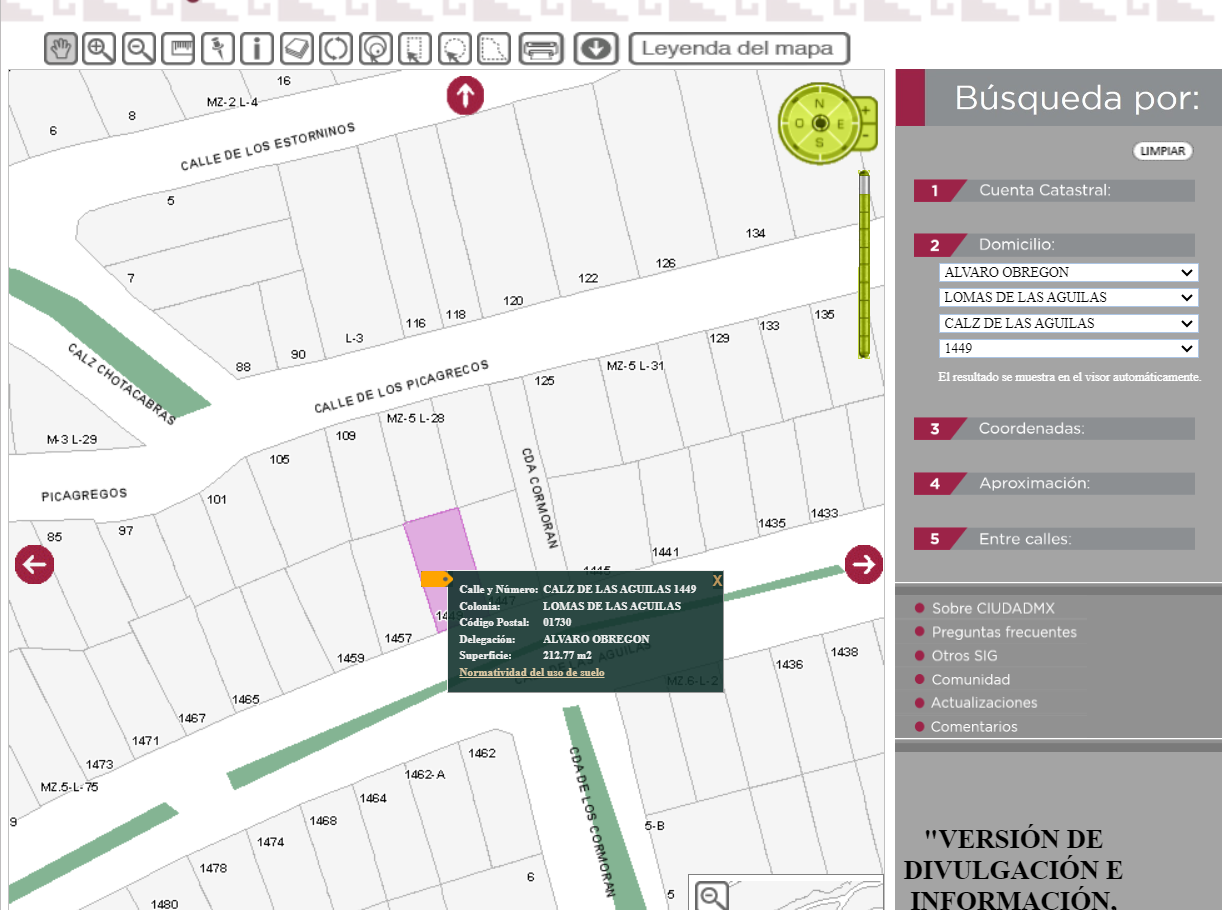Open Normatividad del uso de suelo link
This screenshot has width=1222, height=910.
[532, 673]
